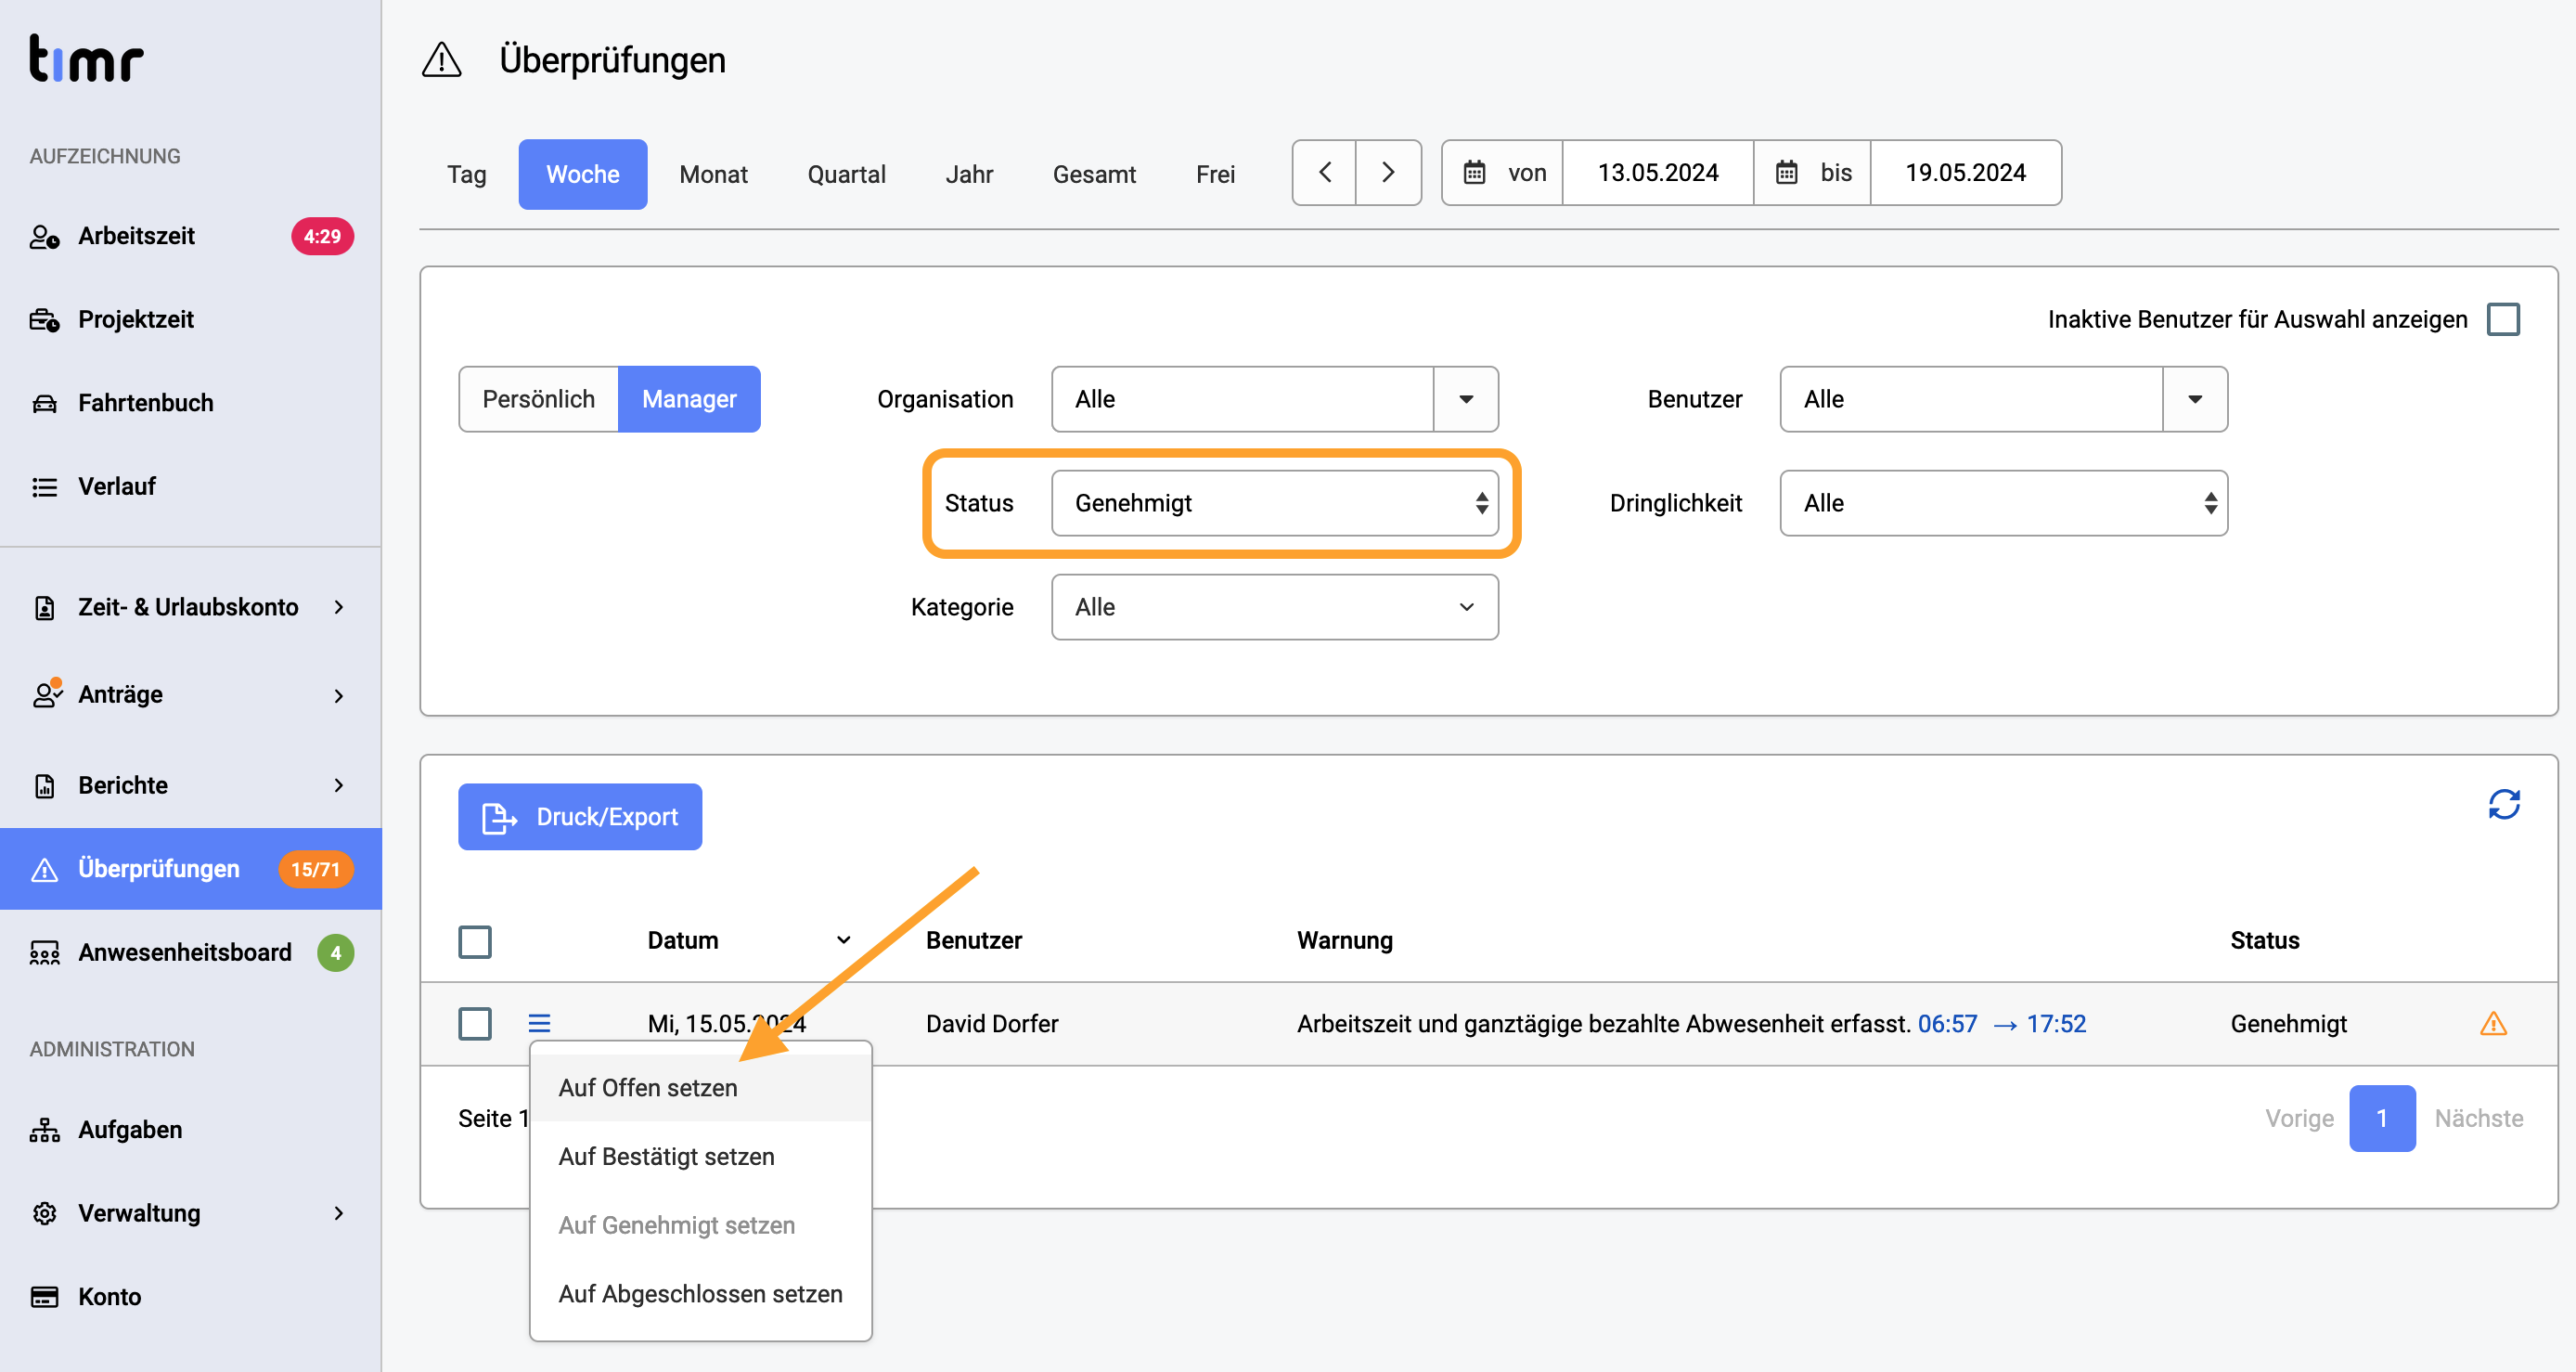
Task: Choose 'Auf Abgeschlossen setzen'
Action: pos(700,1293)
